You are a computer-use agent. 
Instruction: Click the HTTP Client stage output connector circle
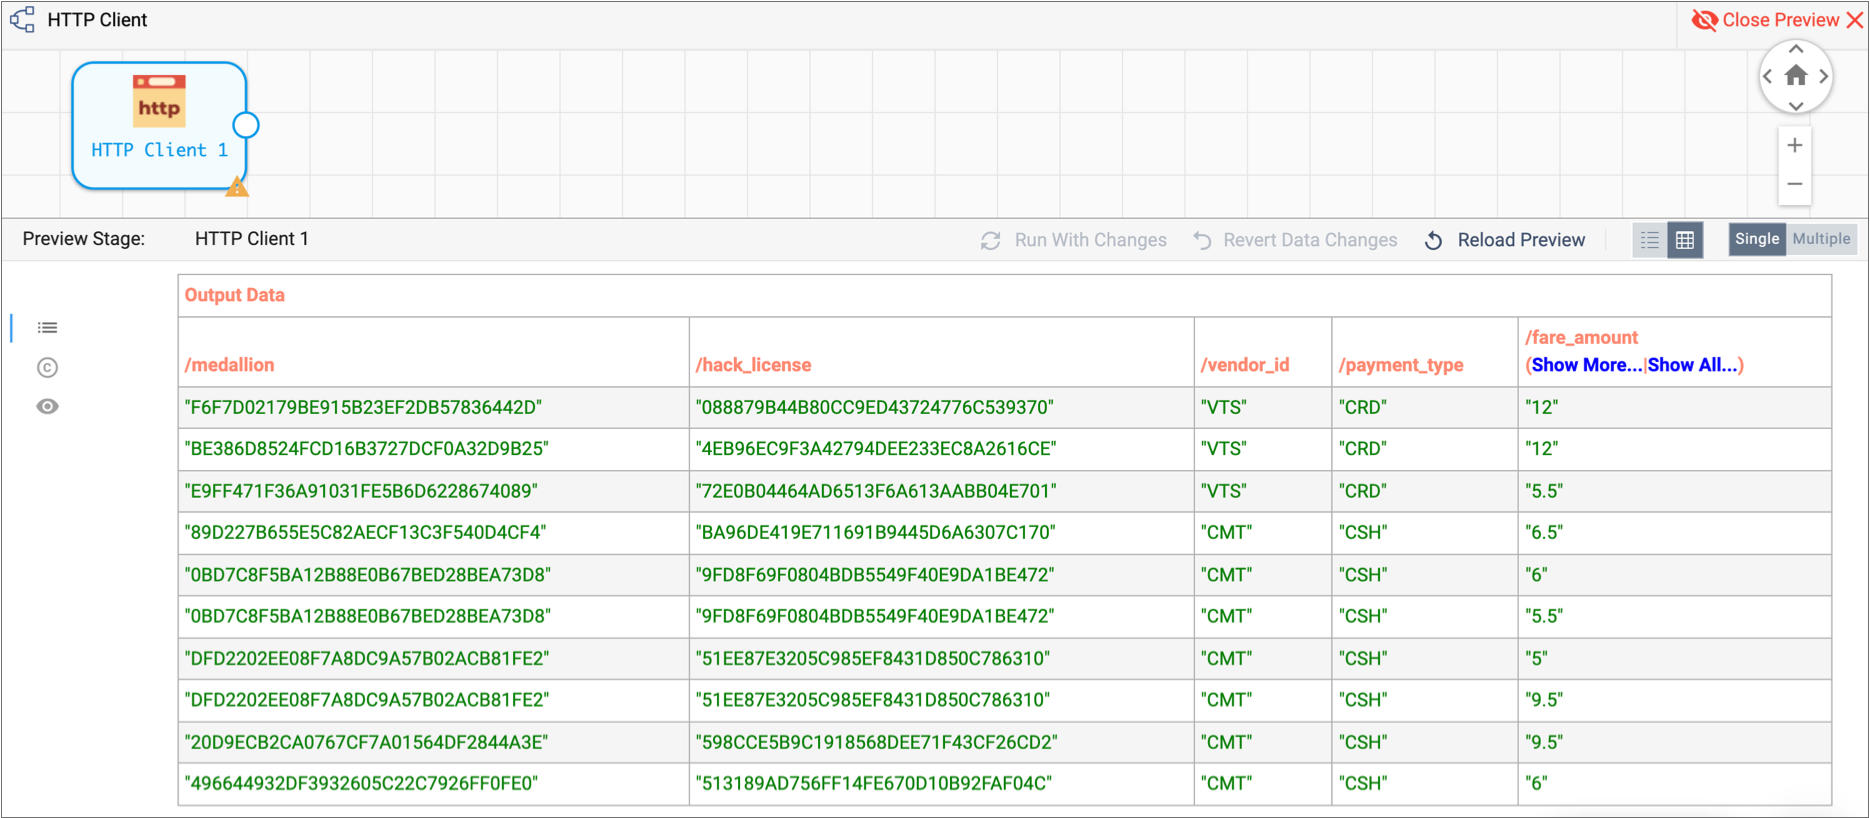click(246, 125)
